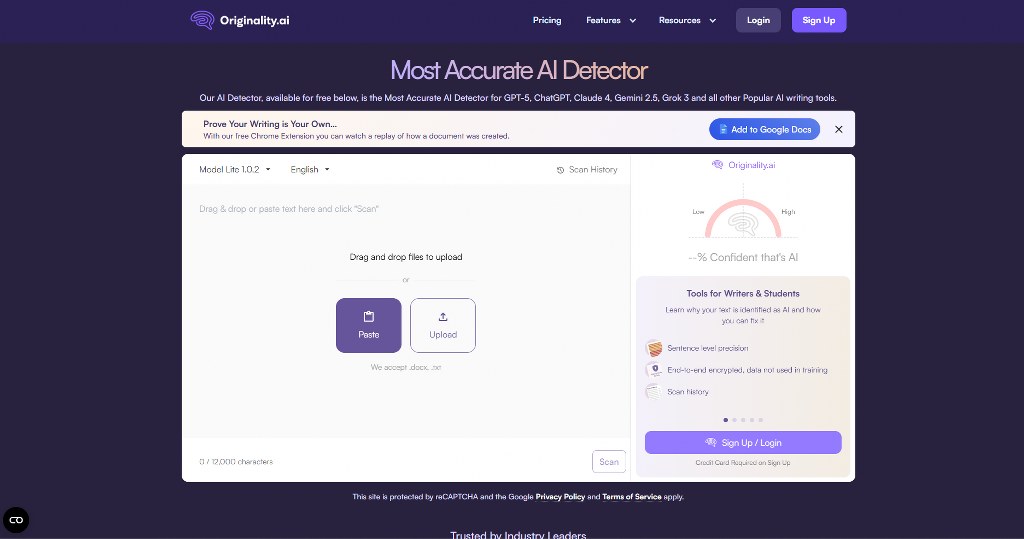Click the Scan history feature icon

click(654, 392)
